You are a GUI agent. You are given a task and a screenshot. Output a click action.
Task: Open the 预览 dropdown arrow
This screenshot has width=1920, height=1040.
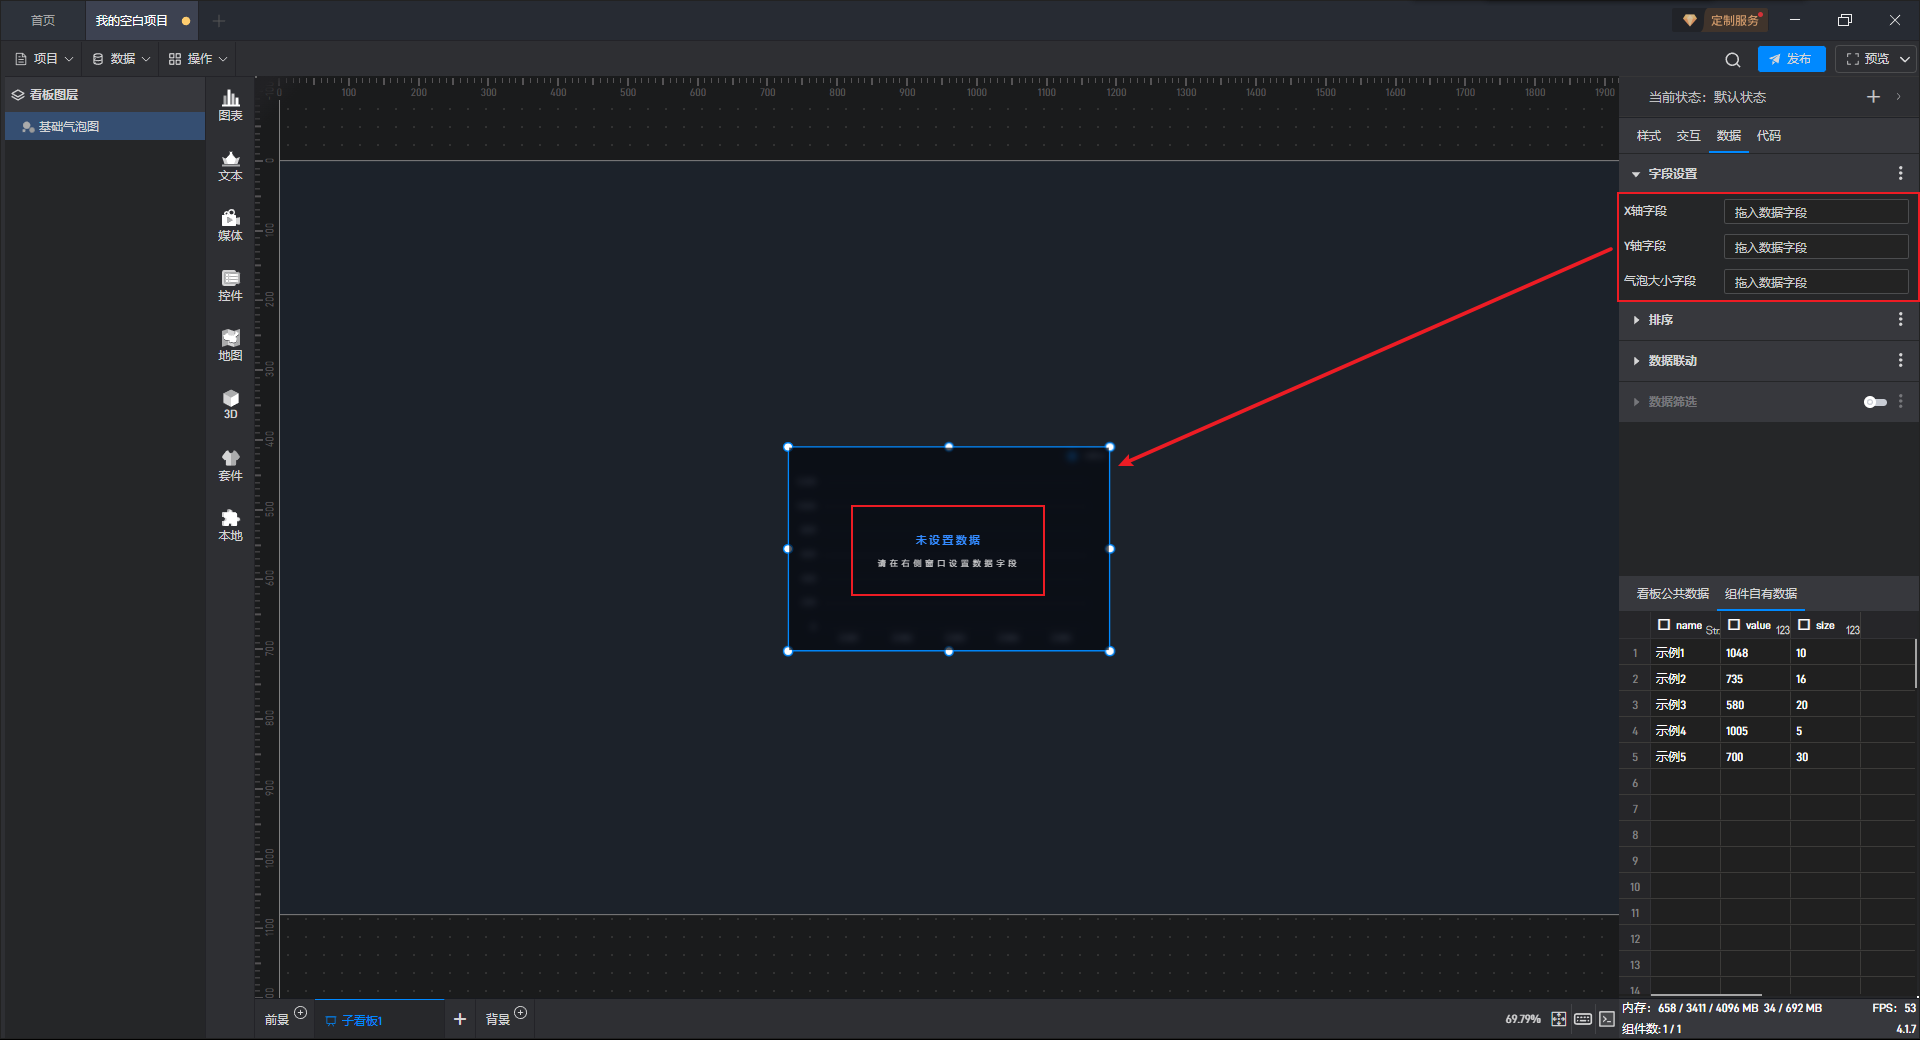click(1905, 59)
